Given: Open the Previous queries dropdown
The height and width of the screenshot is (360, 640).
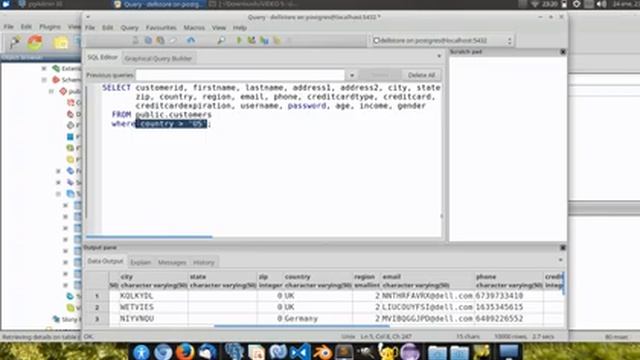Looking at the screenshot, I should pos(352,75).
